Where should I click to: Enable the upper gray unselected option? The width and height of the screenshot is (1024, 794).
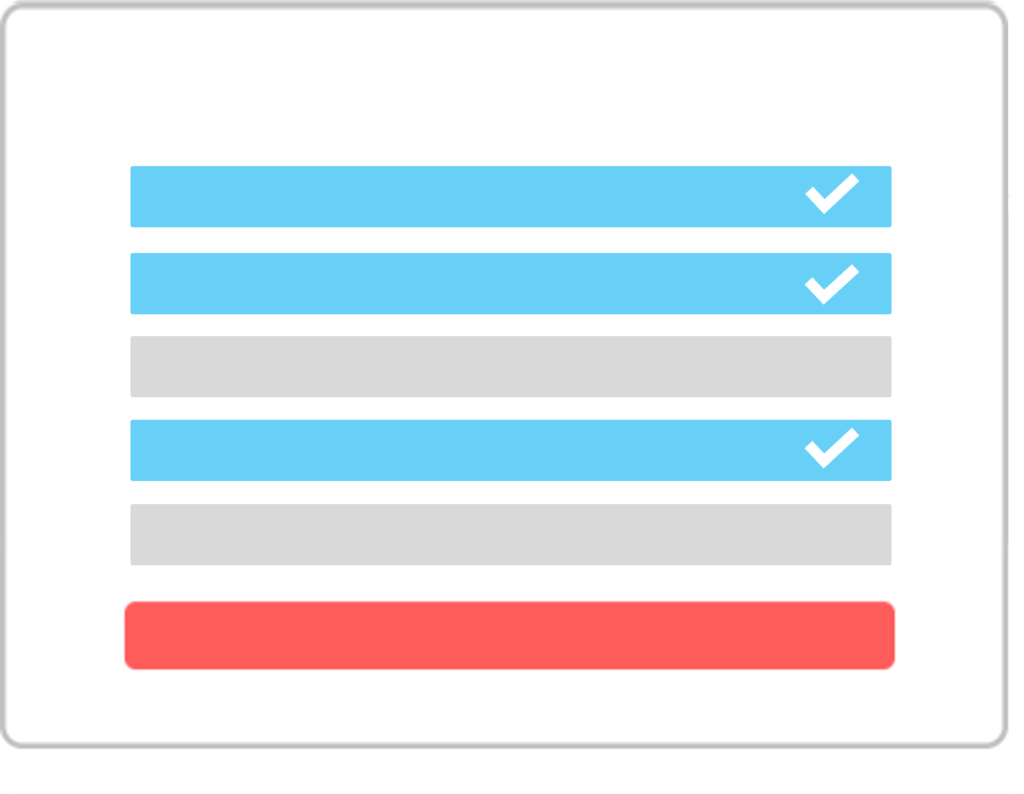click(511, 366)
